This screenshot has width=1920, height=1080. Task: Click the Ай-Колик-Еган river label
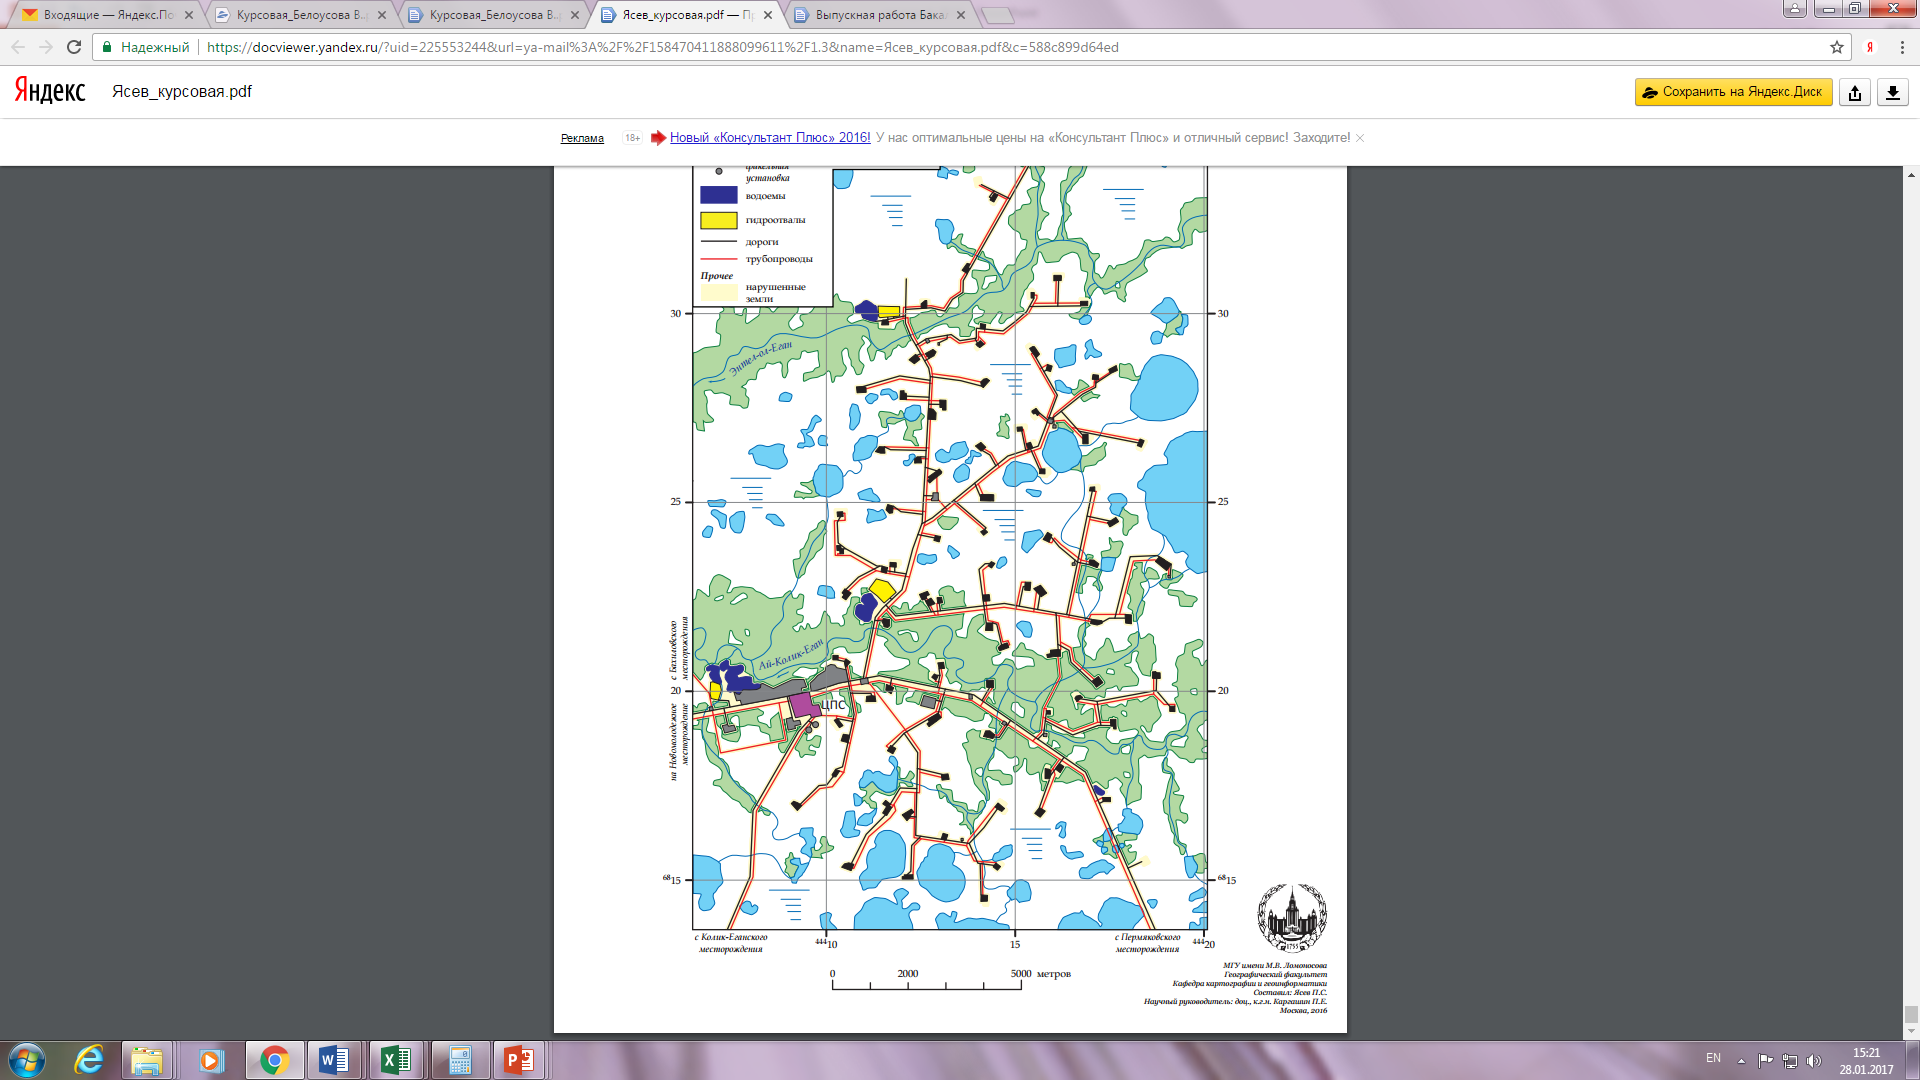click(x=791, y=654)
